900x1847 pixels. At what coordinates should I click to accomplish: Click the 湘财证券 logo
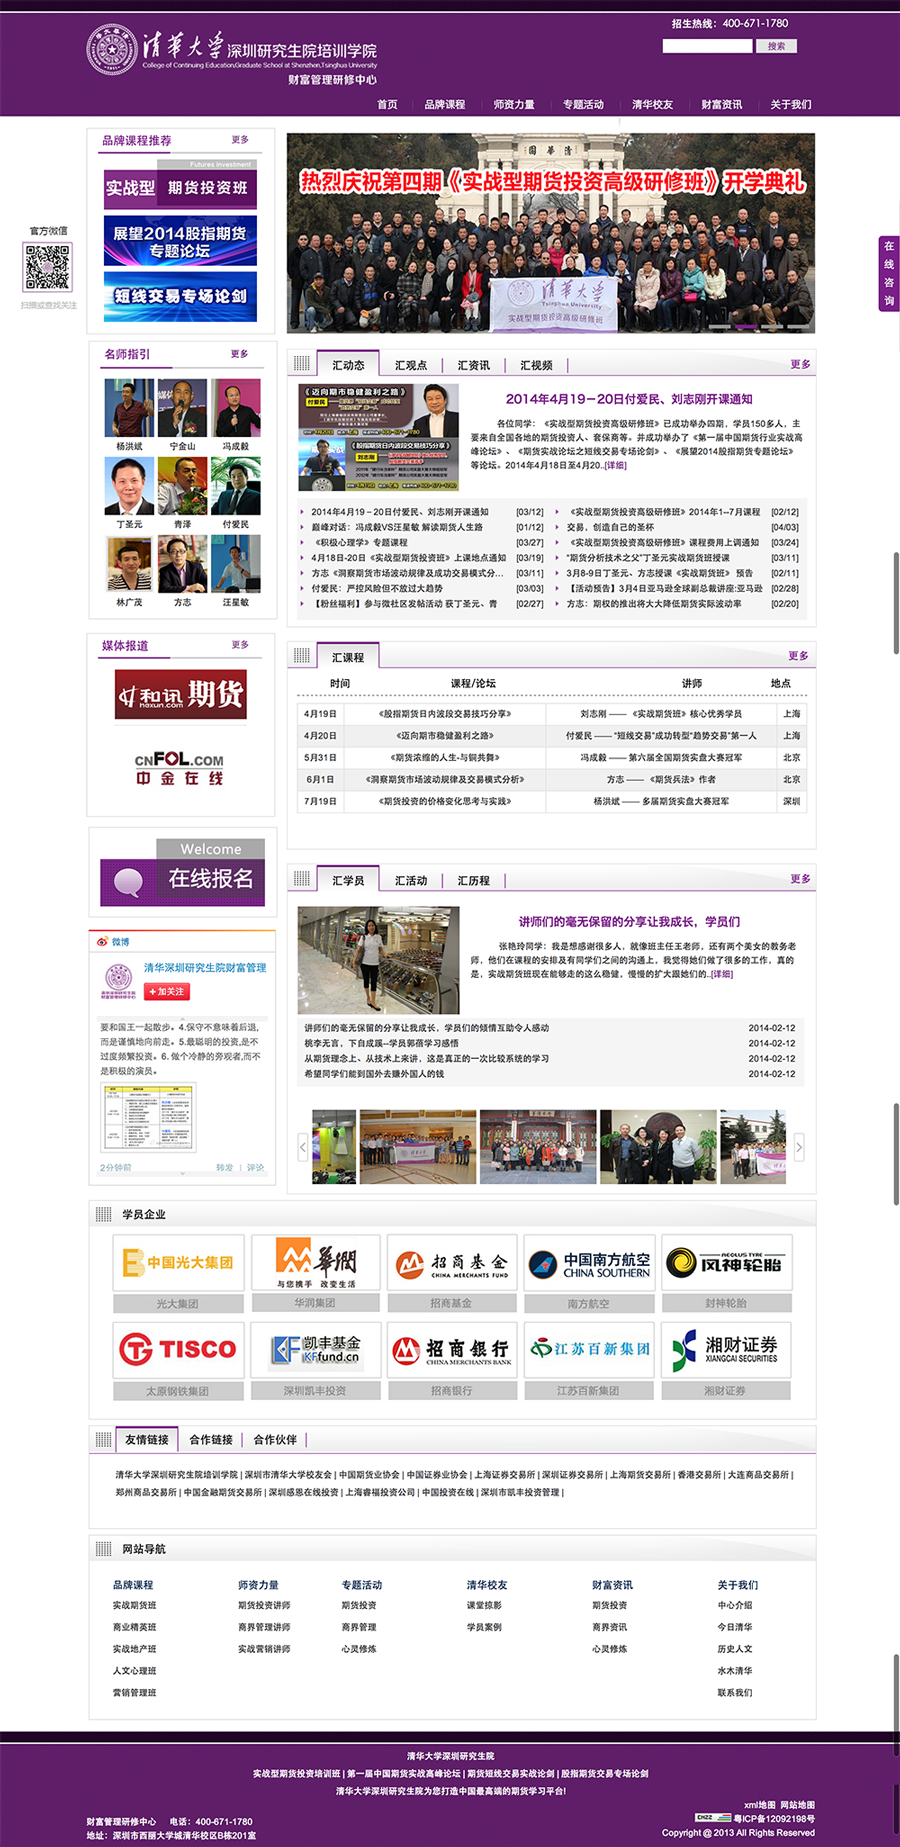pyautogui.click(x=726, y=1349)
